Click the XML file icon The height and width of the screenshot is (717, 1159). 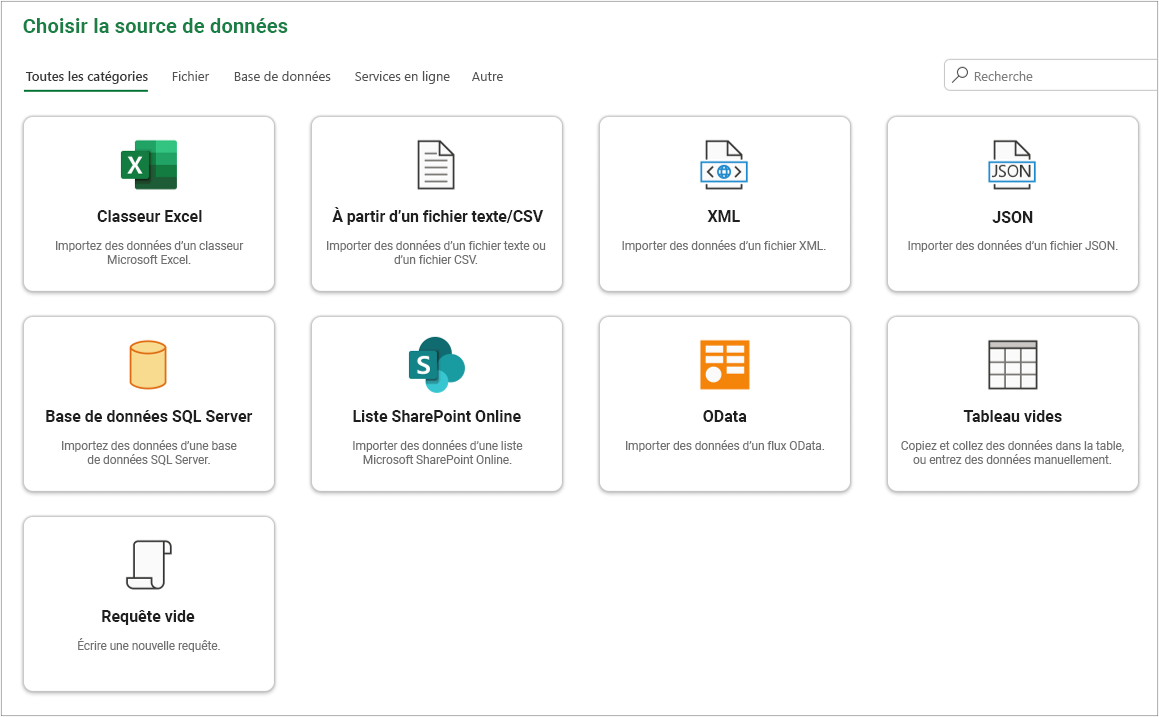click(x=724, y=165)
